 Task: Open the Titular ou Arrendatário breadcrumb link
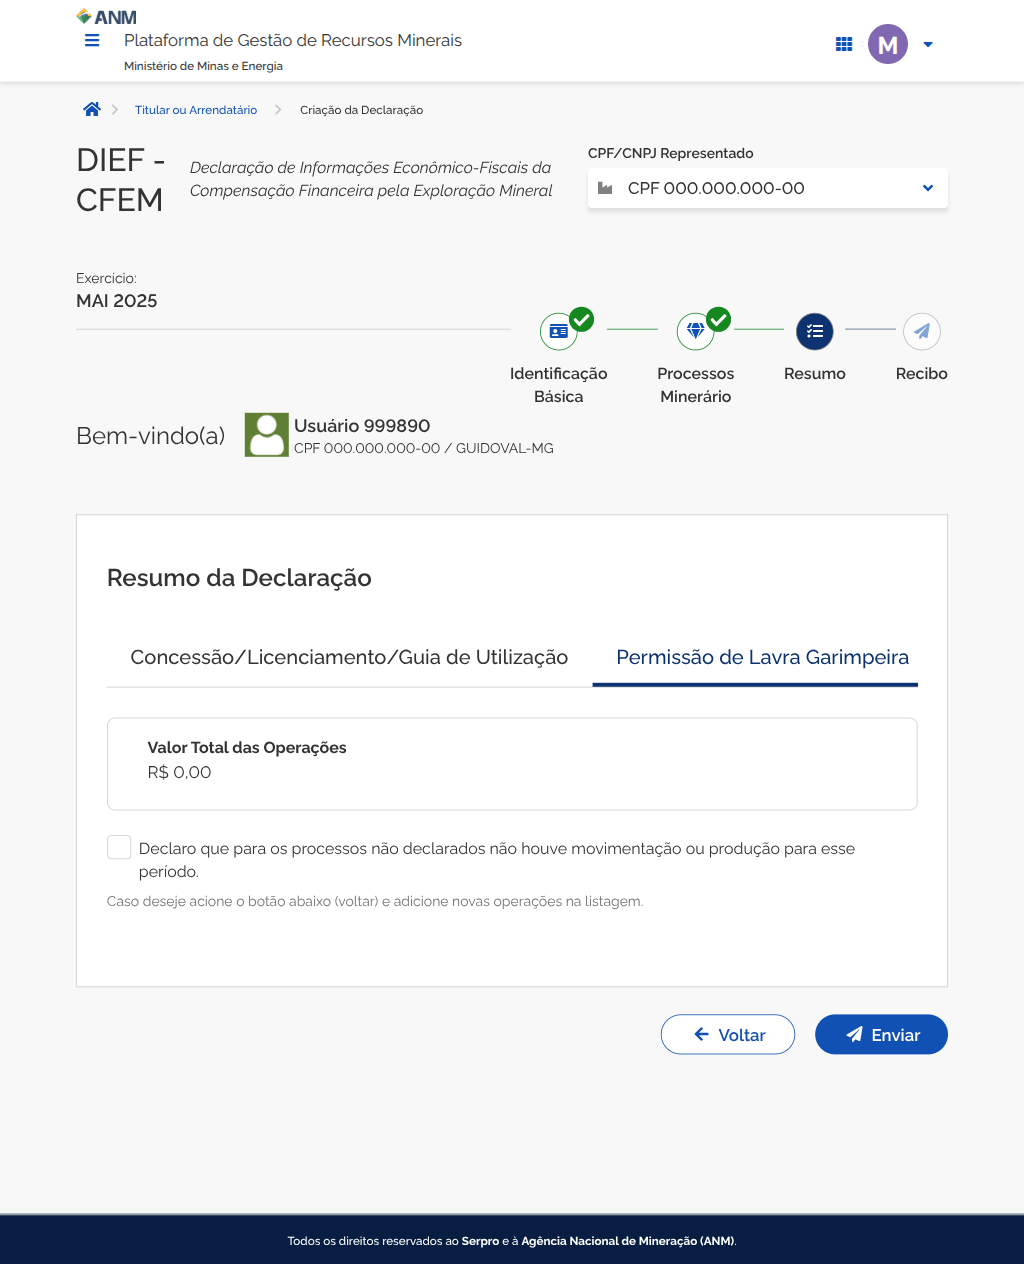(196, 110)
